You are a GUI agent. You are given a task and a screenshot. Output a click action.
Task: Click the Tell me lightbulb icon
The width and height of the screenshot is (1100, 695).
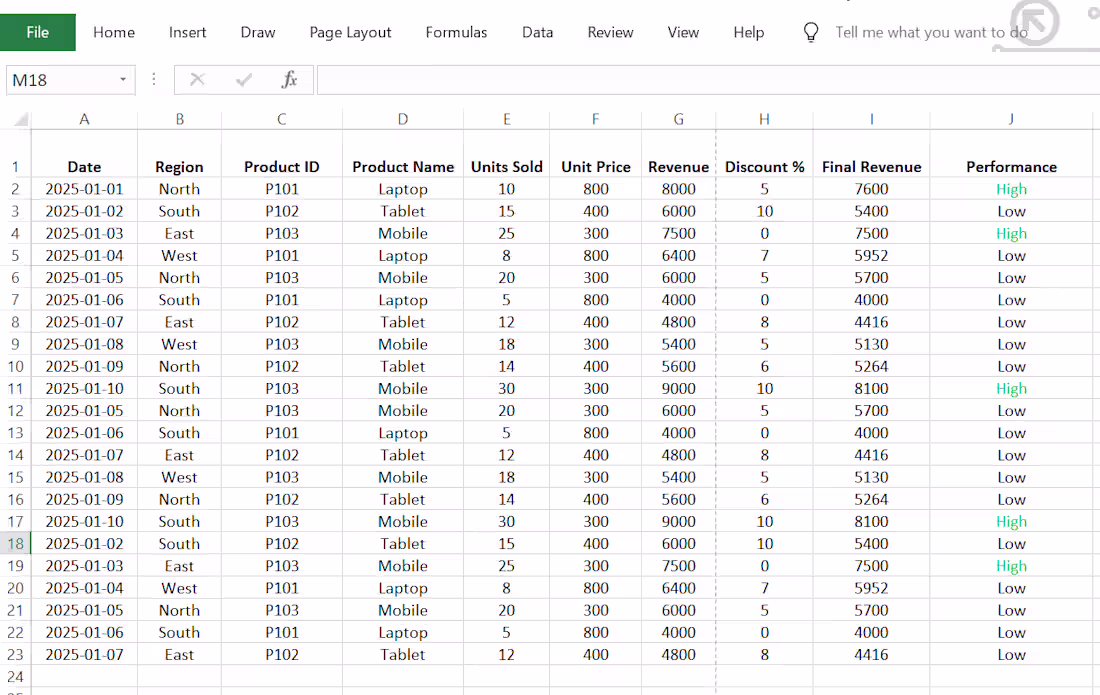coord(811,32)
